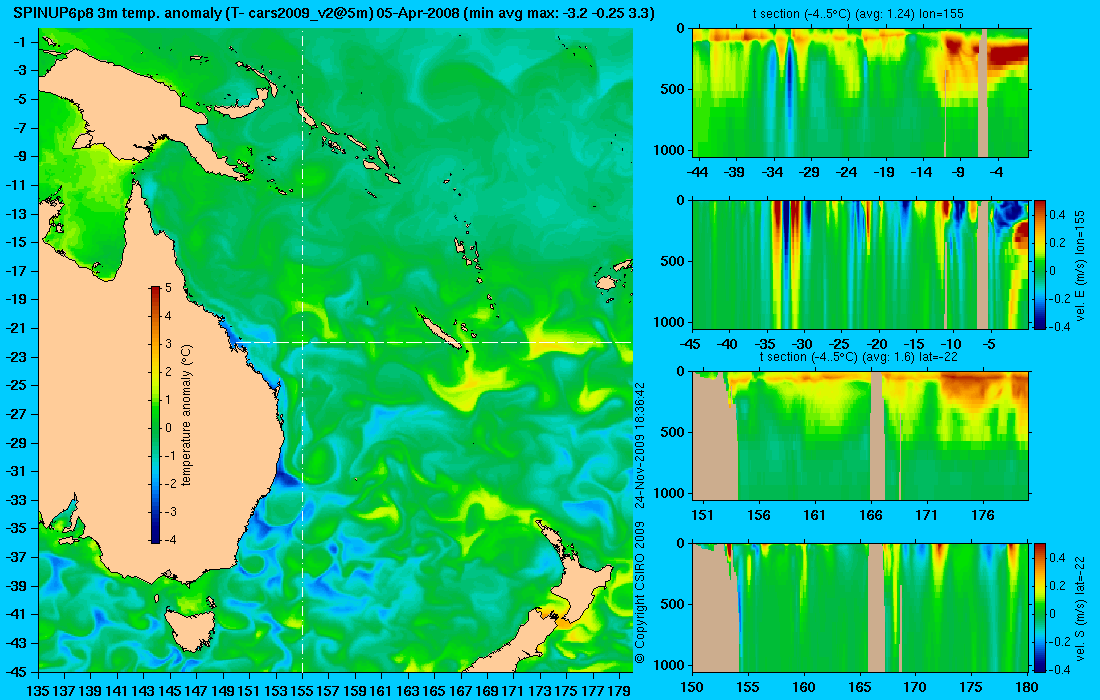Click the 'vel. E (m/s) lon=155' label

pyautogui.click(x=1080, y=264)
